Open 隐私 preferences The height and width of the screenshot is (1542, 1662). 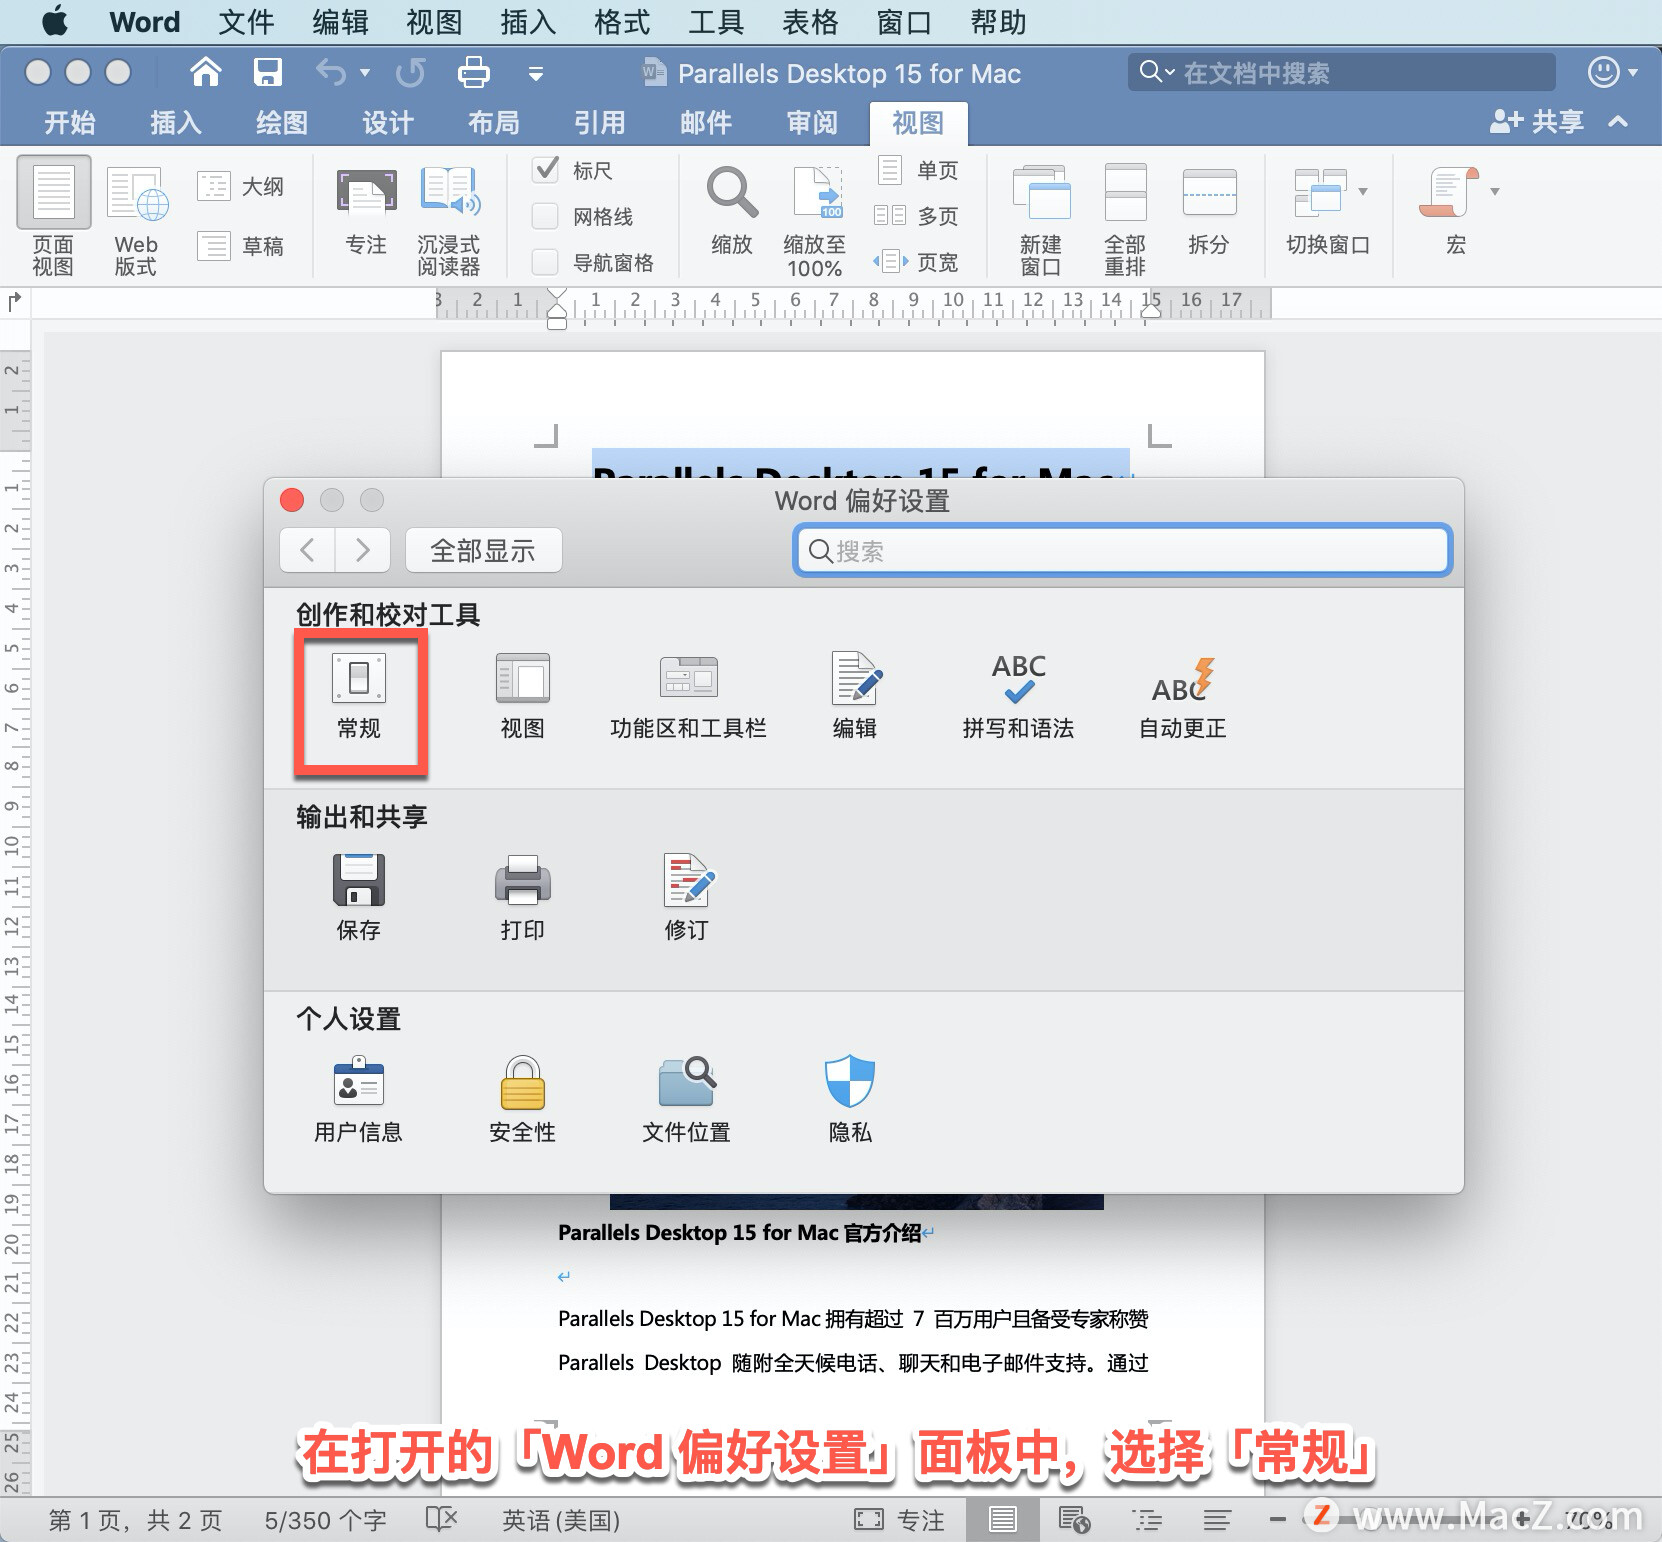click(850, 1100)
